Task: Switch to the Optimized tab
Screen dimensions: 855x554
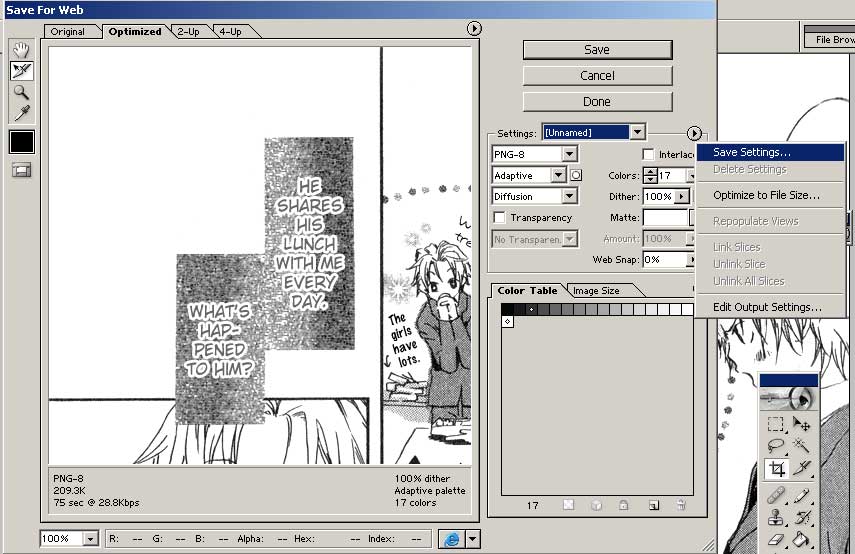Action: (135, 32)
